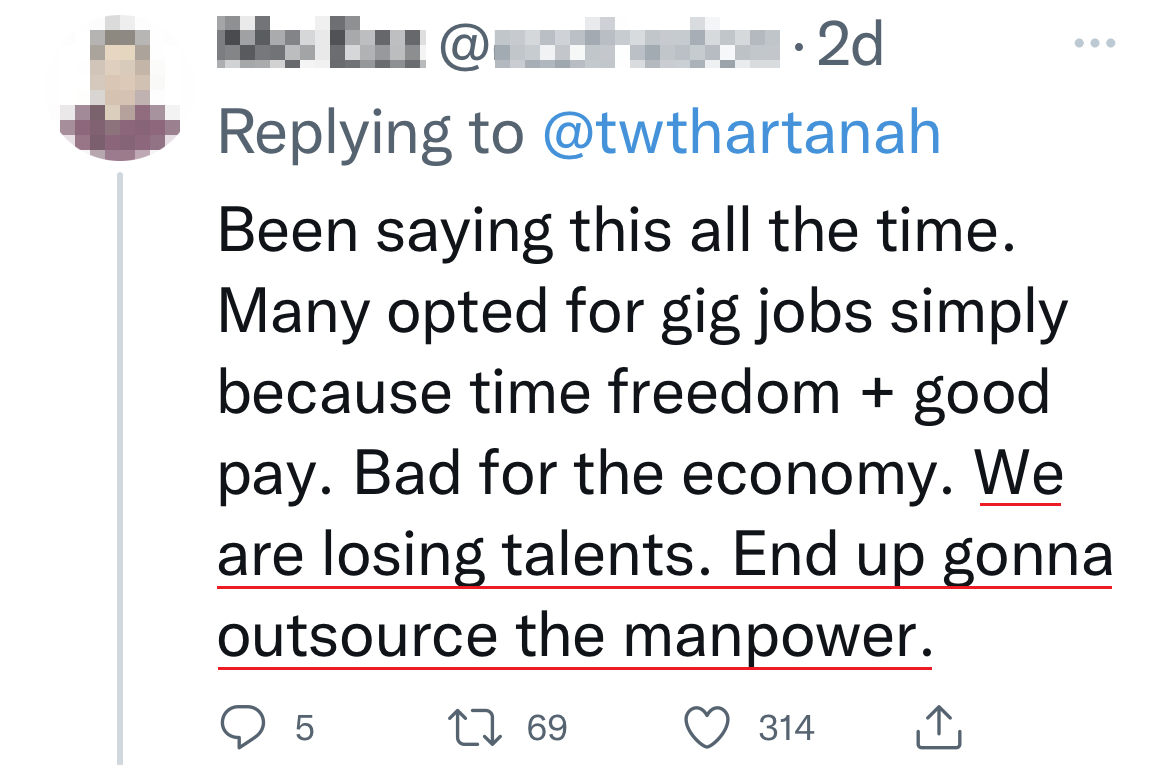Click the reply count number 5
The image size is (1170, 765).
304,727
